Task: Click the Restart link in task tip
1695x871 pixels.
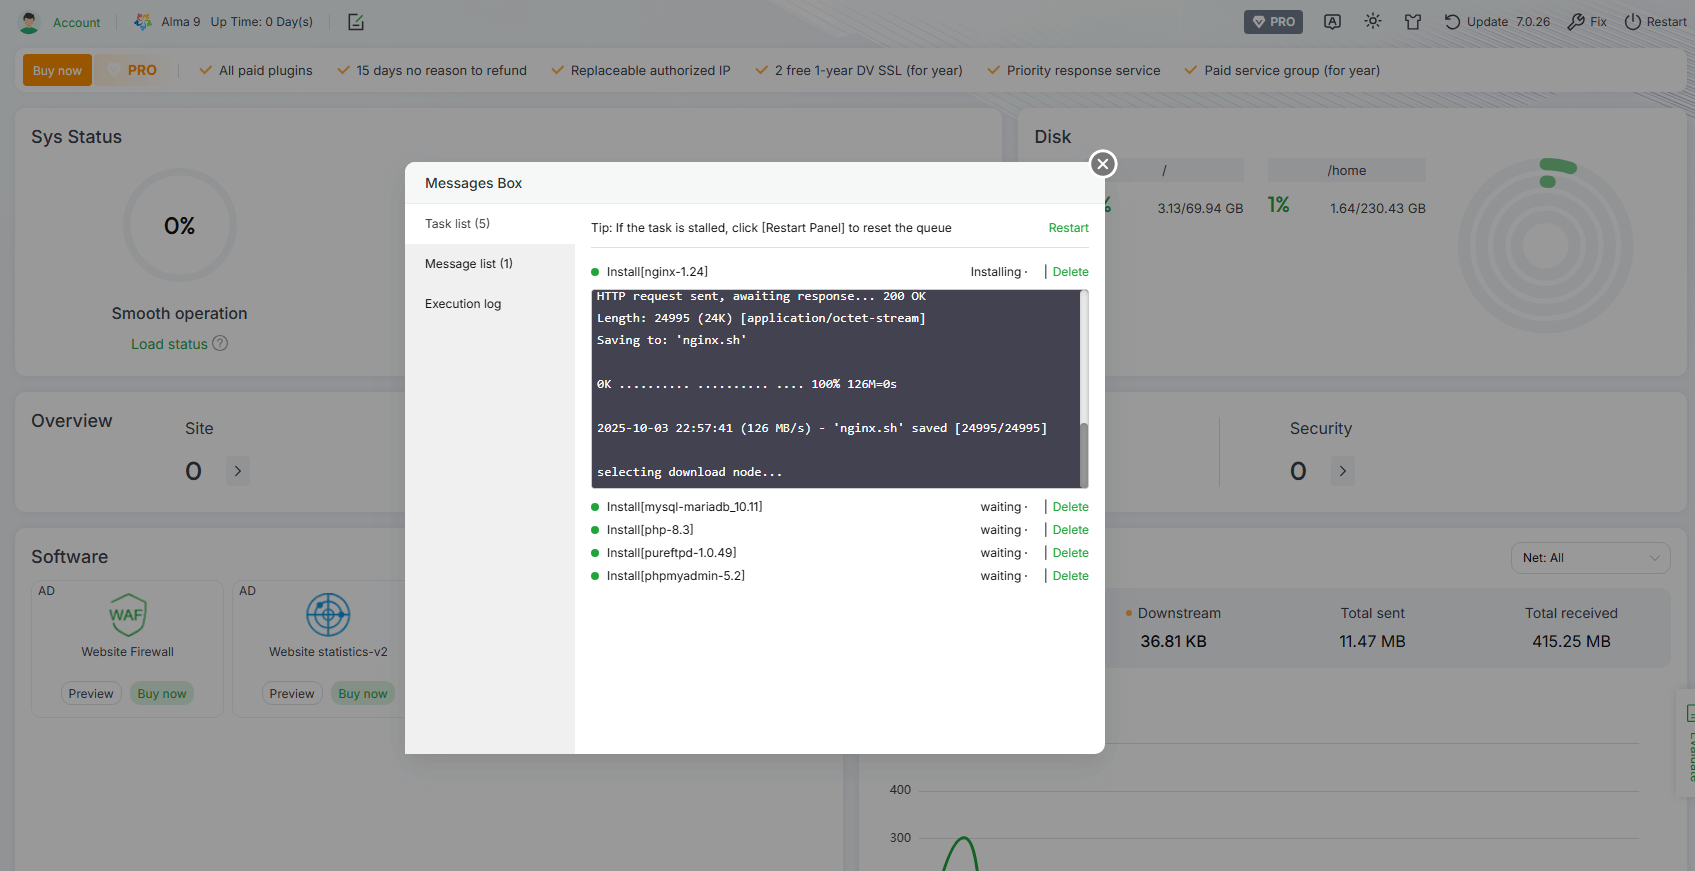Action: click(x=1068, y=228)
